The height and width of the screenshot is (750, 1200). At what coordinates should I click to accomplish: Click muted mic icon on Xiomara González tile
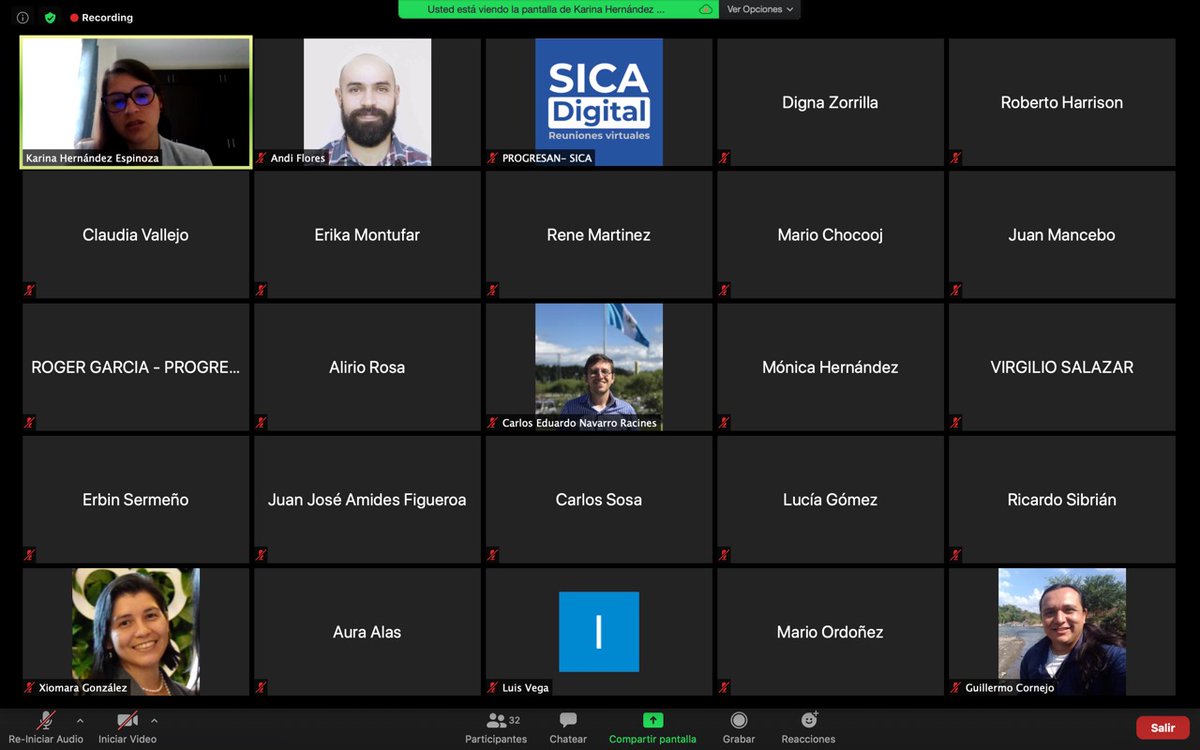pyautogui.click(x=30, y=688)
